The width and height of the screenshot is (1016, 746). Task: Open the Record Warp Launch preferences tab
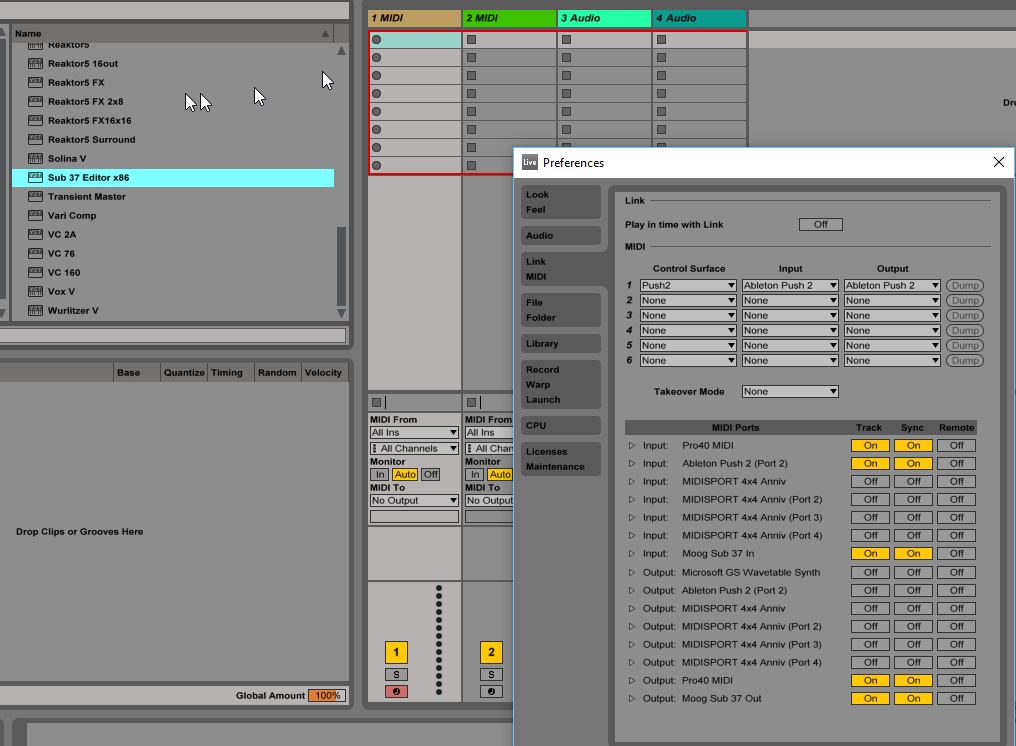pos(560,384)
